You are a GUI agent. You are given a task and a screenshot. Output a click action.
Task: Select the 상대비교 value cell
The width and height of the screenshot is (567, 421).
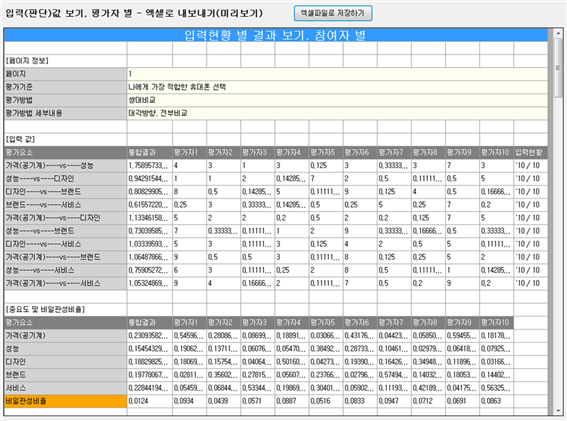[x=337, y=100]
